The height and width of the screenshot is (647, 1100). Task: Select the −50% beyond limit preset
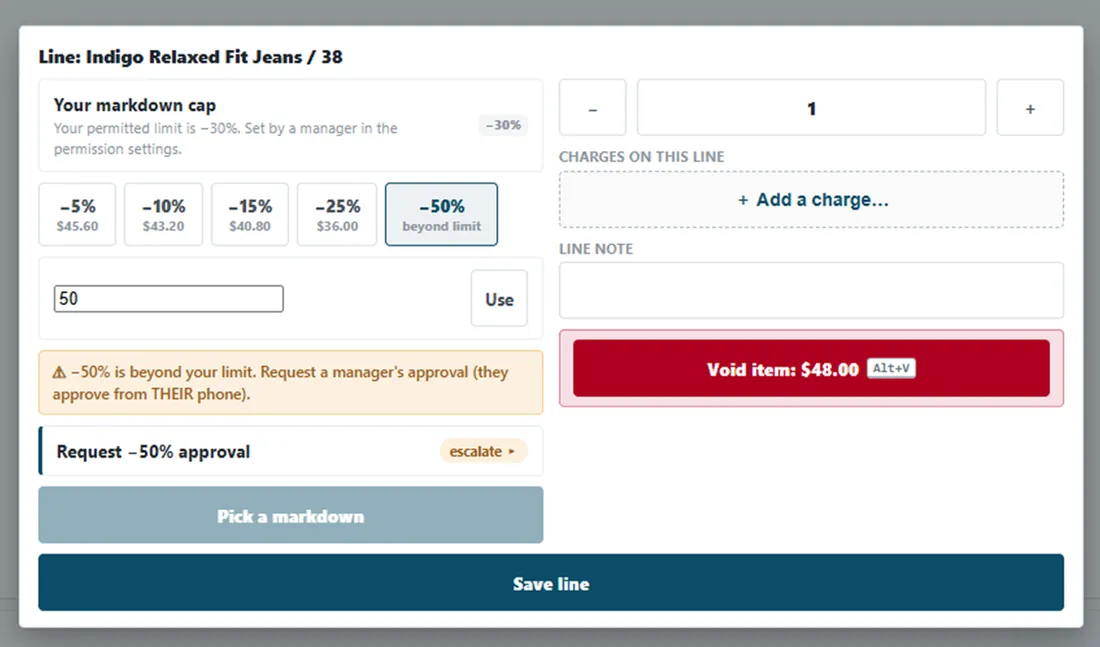click(x=441, y=215)
